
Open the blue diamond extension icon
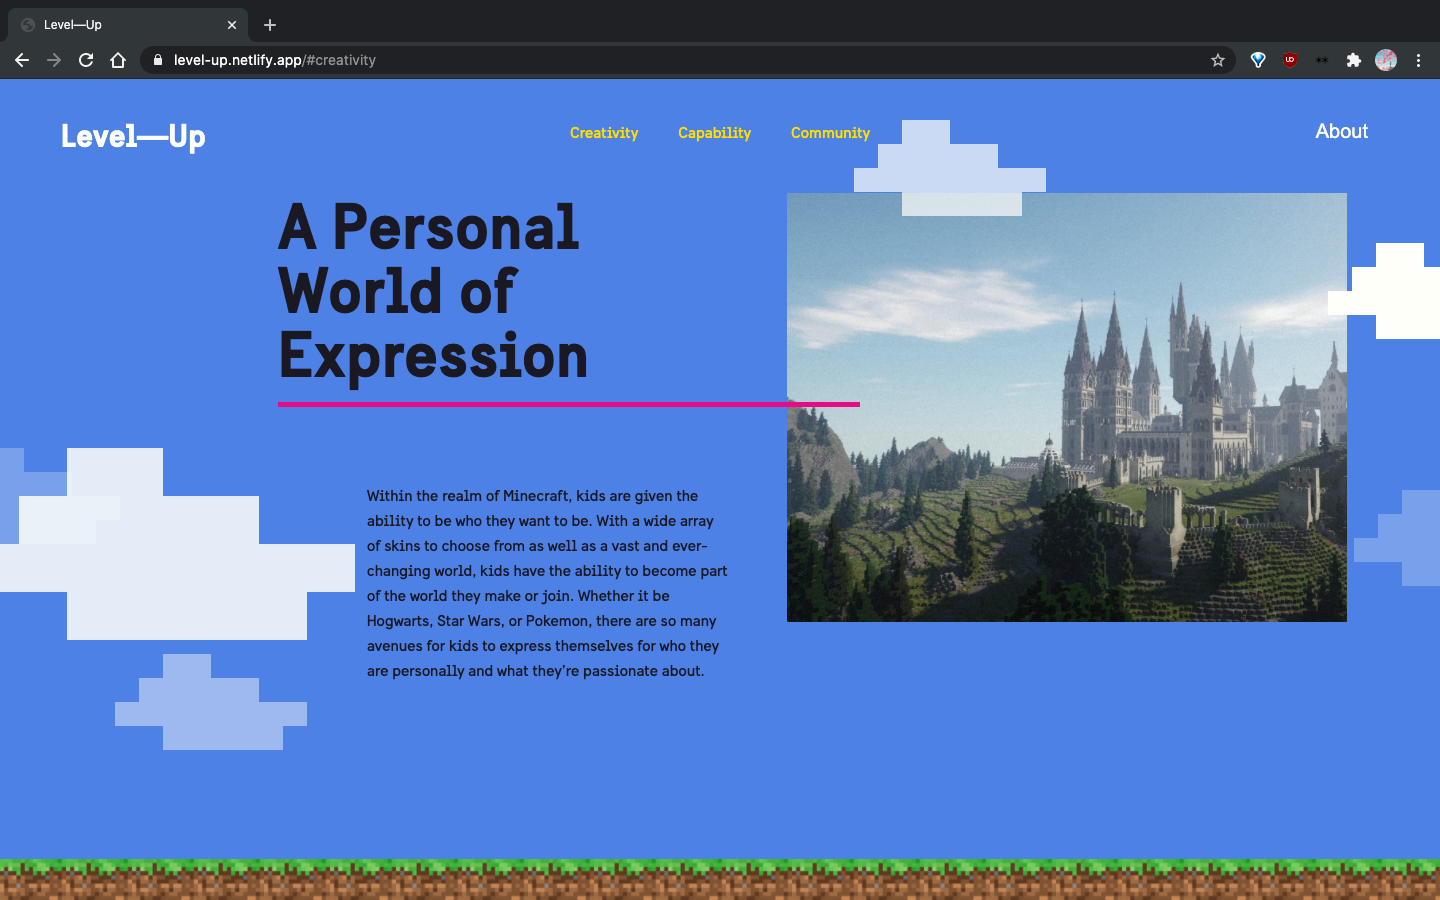(1258, 60)
